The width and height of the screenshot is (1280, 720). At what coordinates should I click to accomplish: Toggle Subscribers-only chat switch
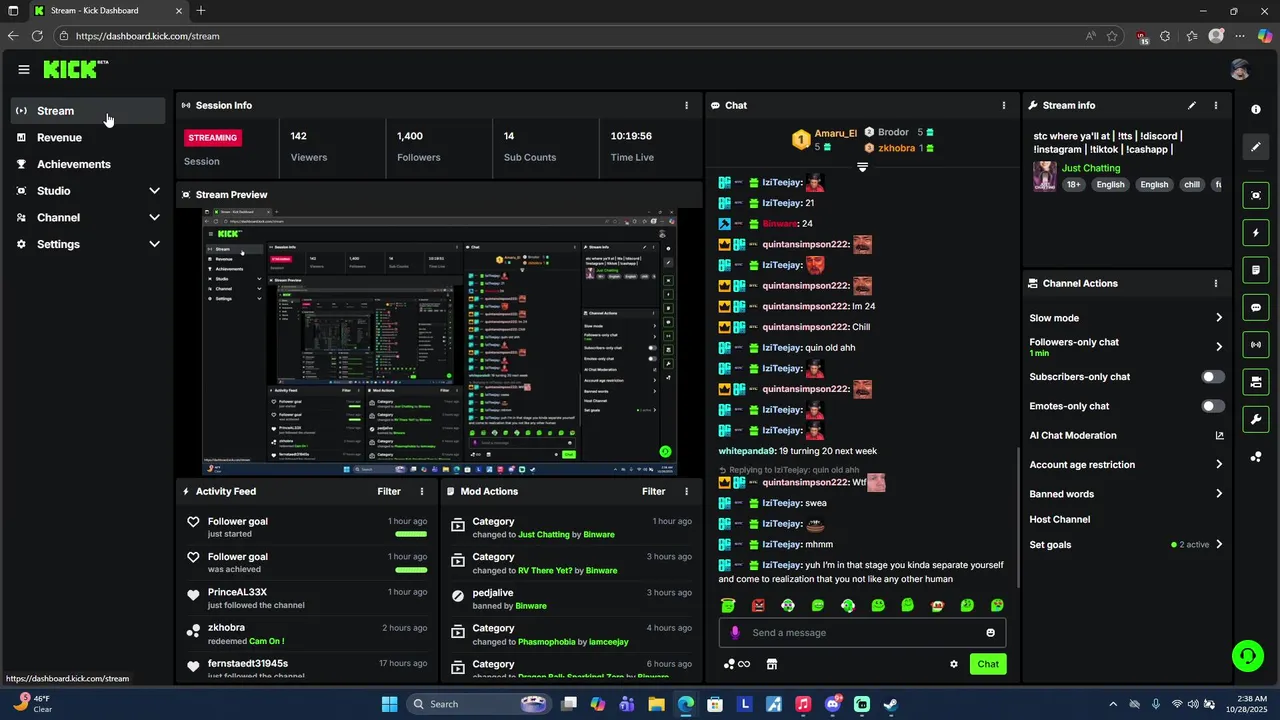click(x=1212, y=377)
